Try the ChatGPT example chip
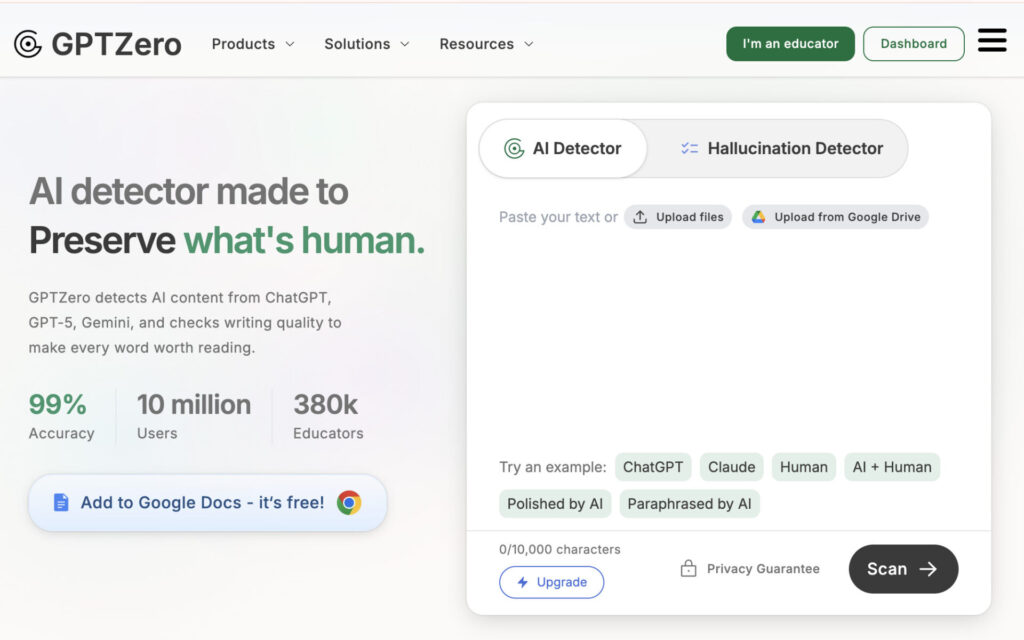1024x640 pixels. tap(653, 467)
